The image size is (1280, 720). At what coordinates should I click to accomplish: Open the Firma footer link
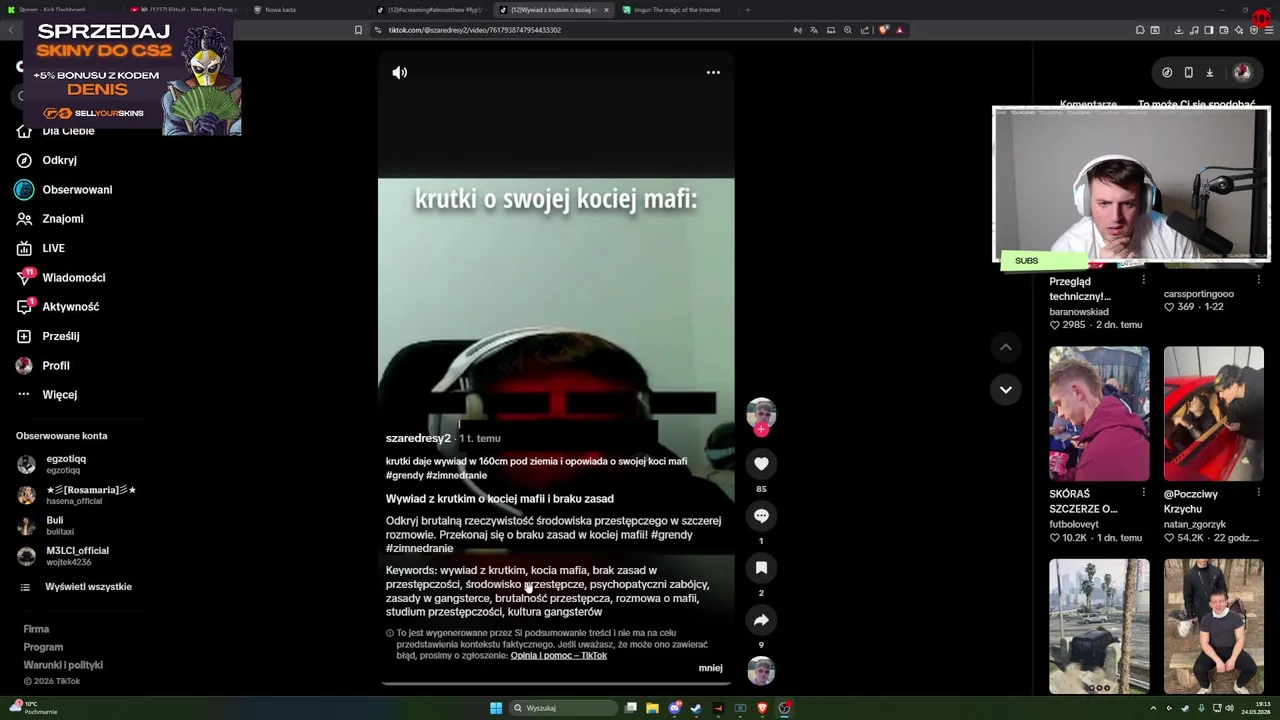[36, 629]
